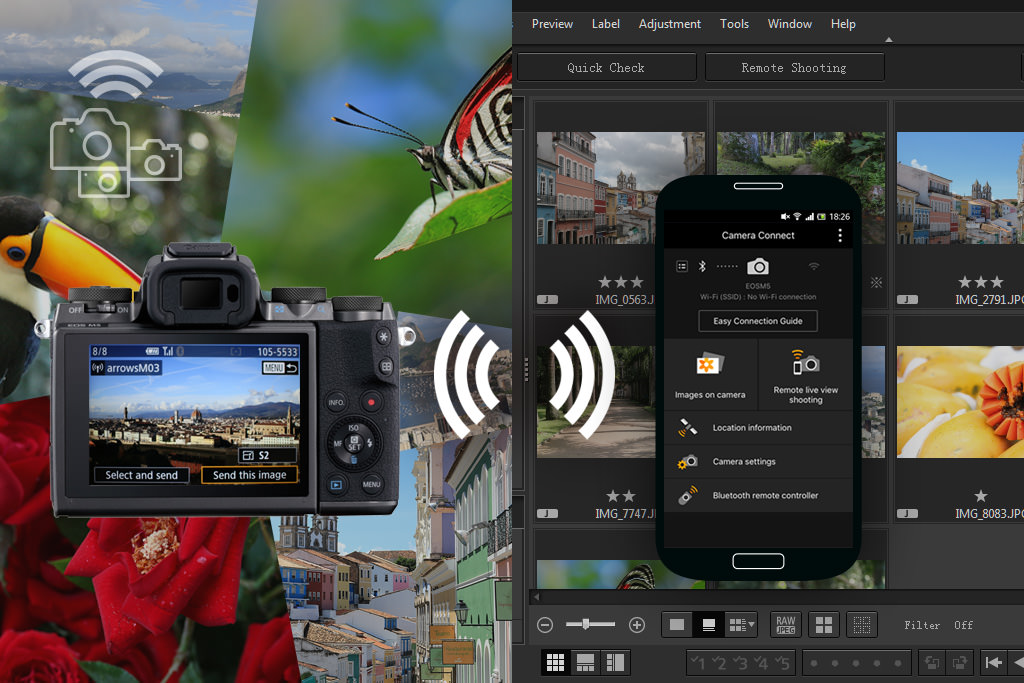Jump to first image arrow icon
Image resolution: width=1024 pixels, height=683 pixels.
click(993, 662)
